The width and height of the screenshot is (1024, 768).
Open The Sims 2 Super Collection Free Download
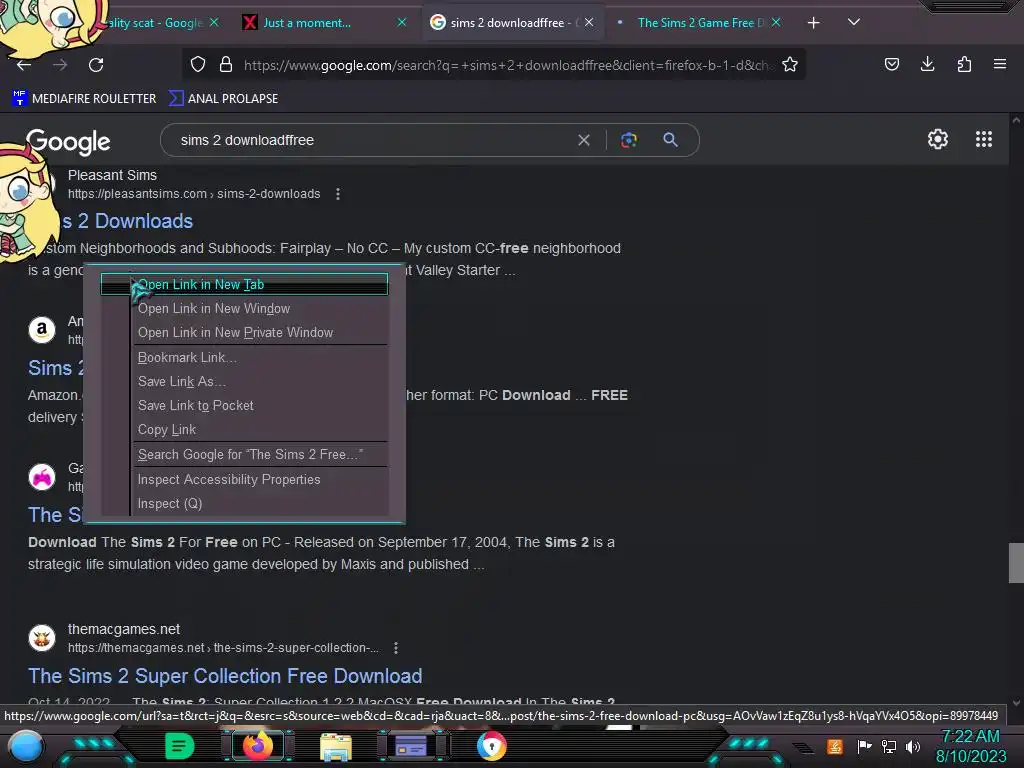click(x=225, y=676)
